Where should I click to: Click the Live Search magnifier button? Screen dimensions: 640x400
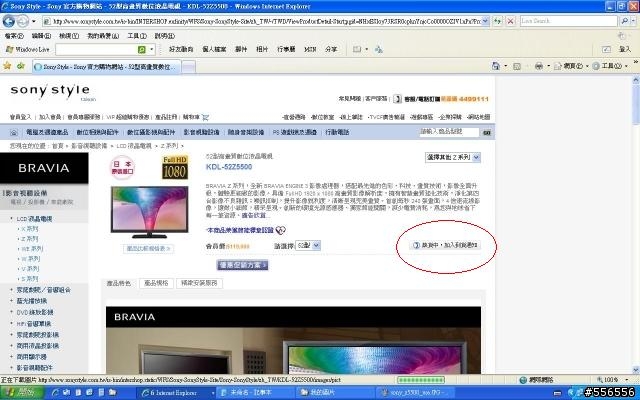point(624,21)
